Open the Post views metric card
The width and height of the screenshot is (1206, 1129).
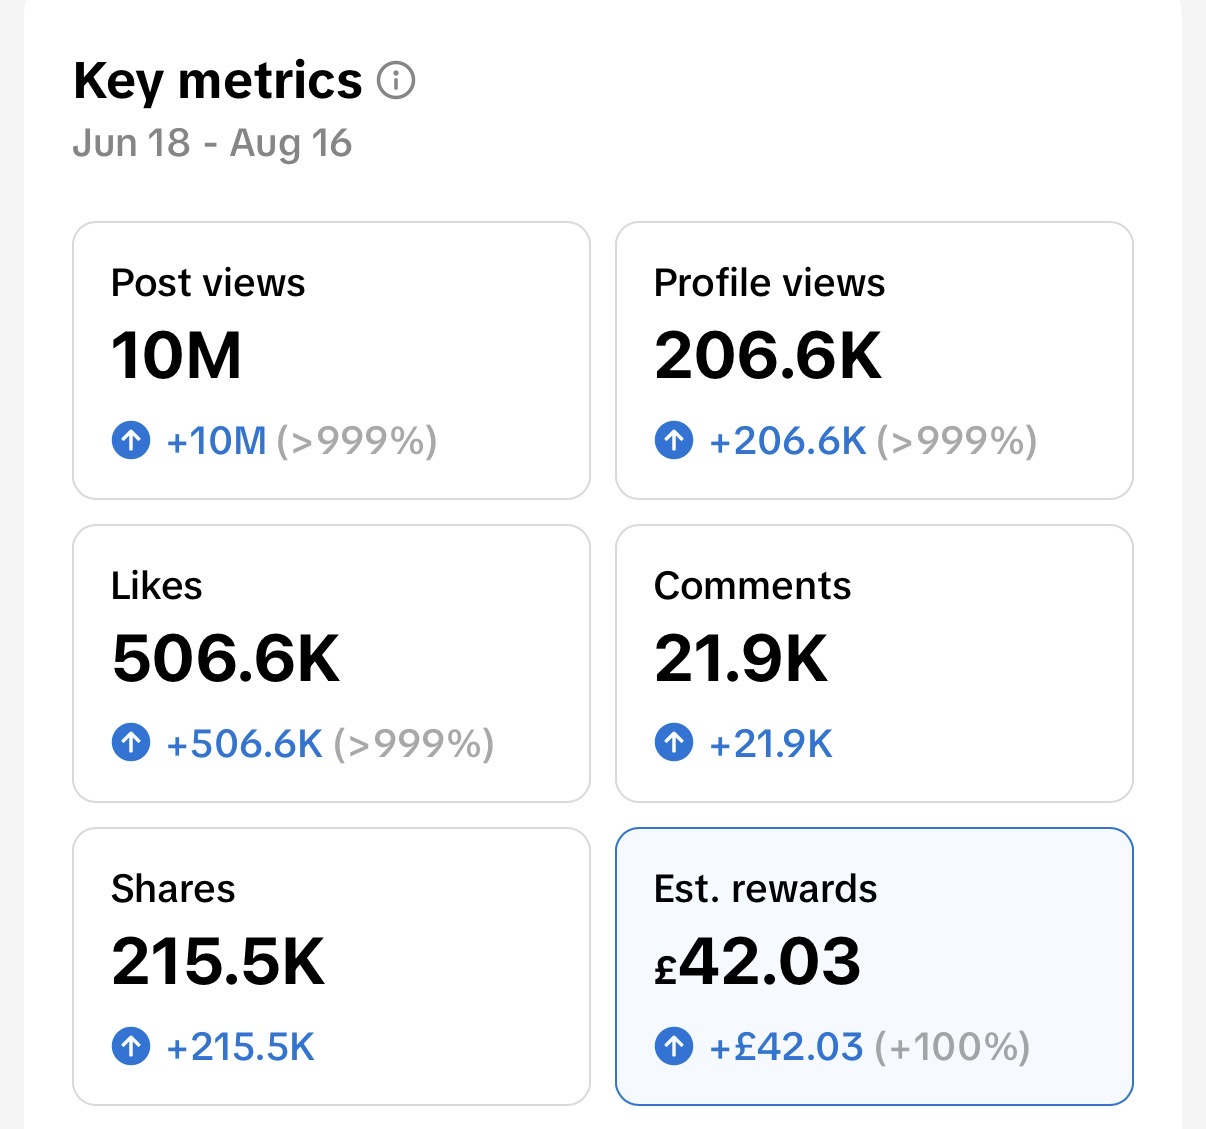[331, 360]
